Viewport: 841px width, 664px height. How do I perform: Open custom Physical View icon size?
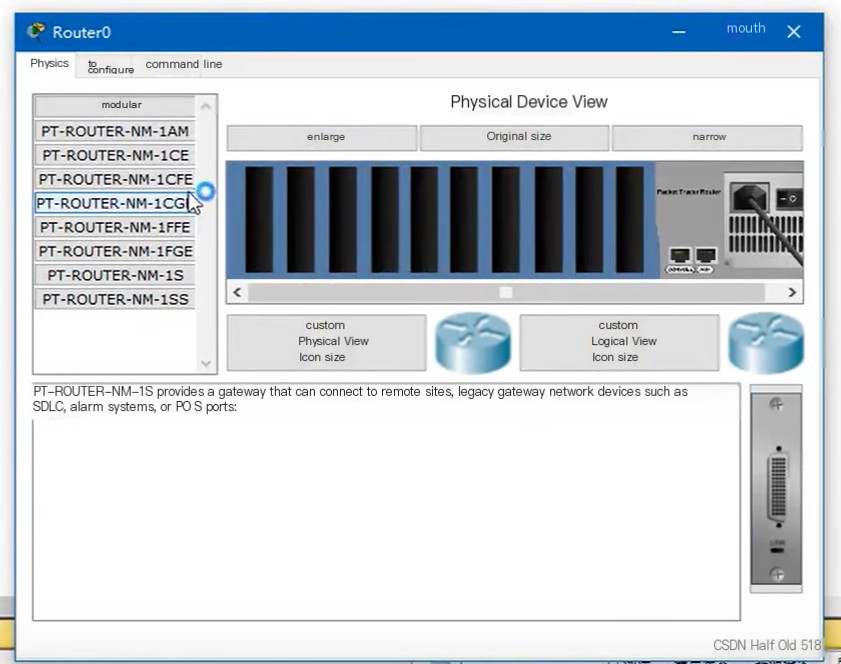pos(327,342)
